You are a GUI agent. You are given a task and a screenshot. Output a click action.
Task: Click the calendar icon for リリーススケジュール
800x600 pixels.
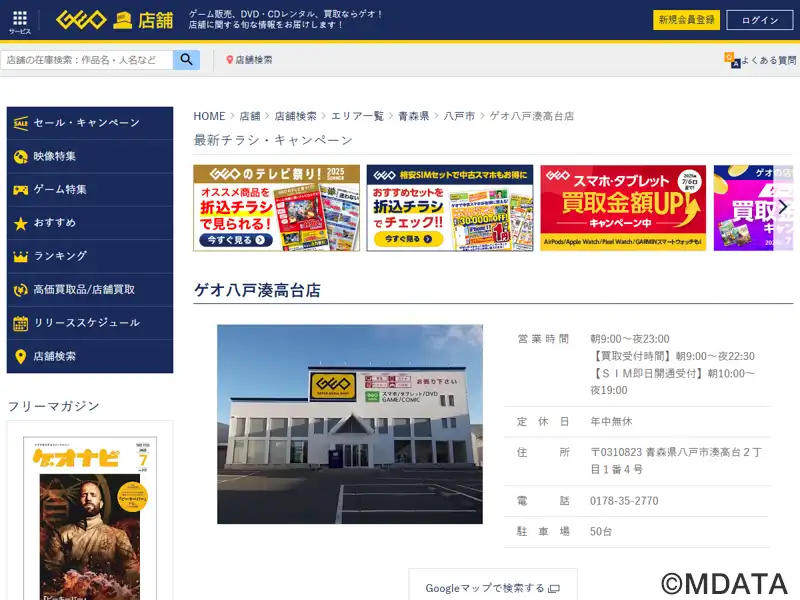coord(20,323)
